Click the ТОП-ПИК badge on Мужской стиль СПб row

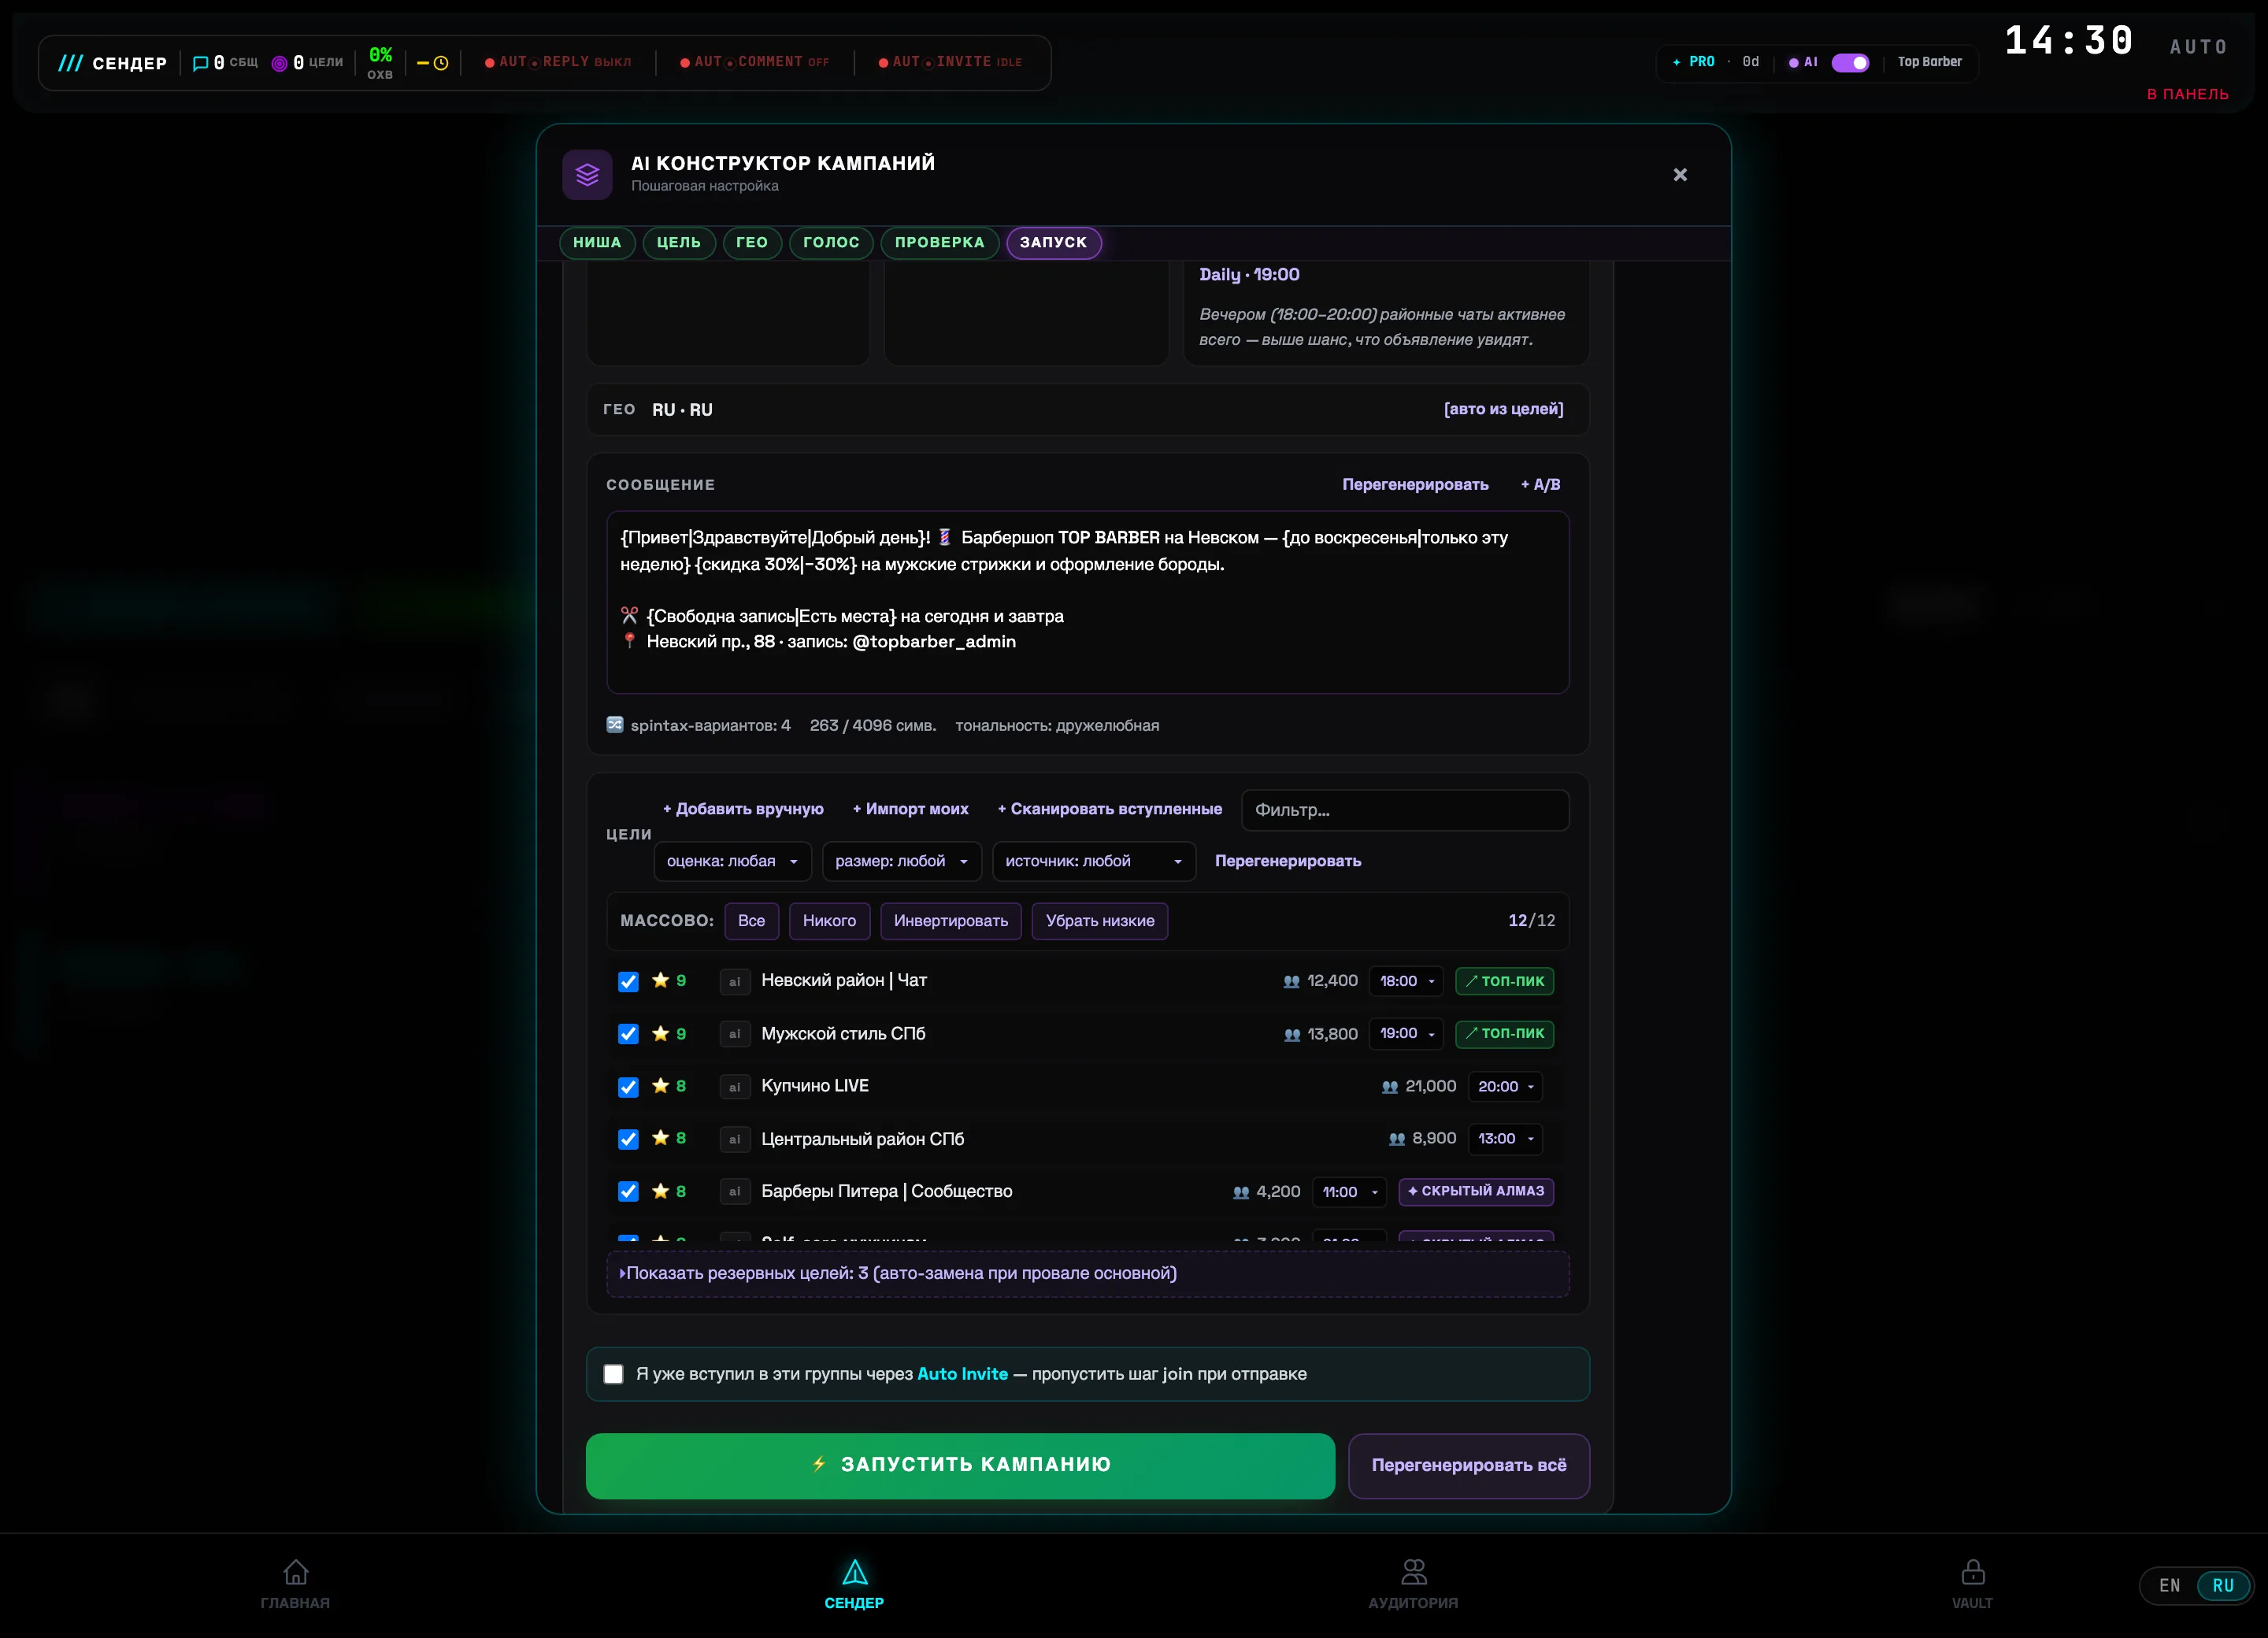1504,1033
